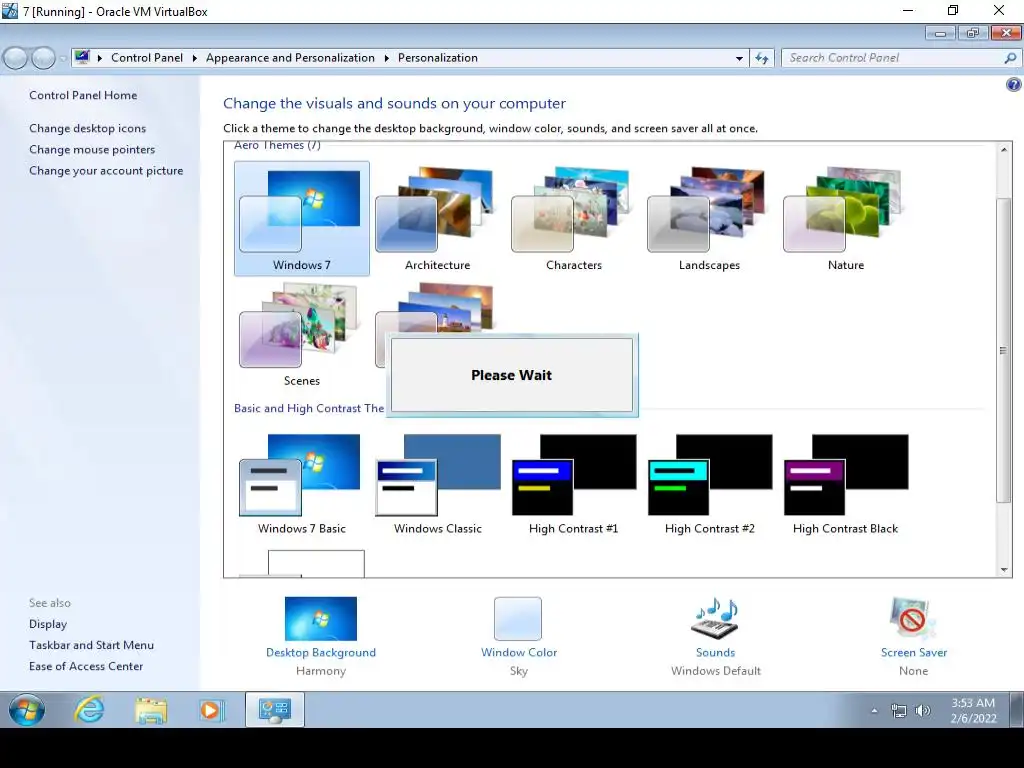Expand arrow after Appearance and Personalization
Screen dimensions: 1024x768
pyautogui.click(x=387, y=58)
